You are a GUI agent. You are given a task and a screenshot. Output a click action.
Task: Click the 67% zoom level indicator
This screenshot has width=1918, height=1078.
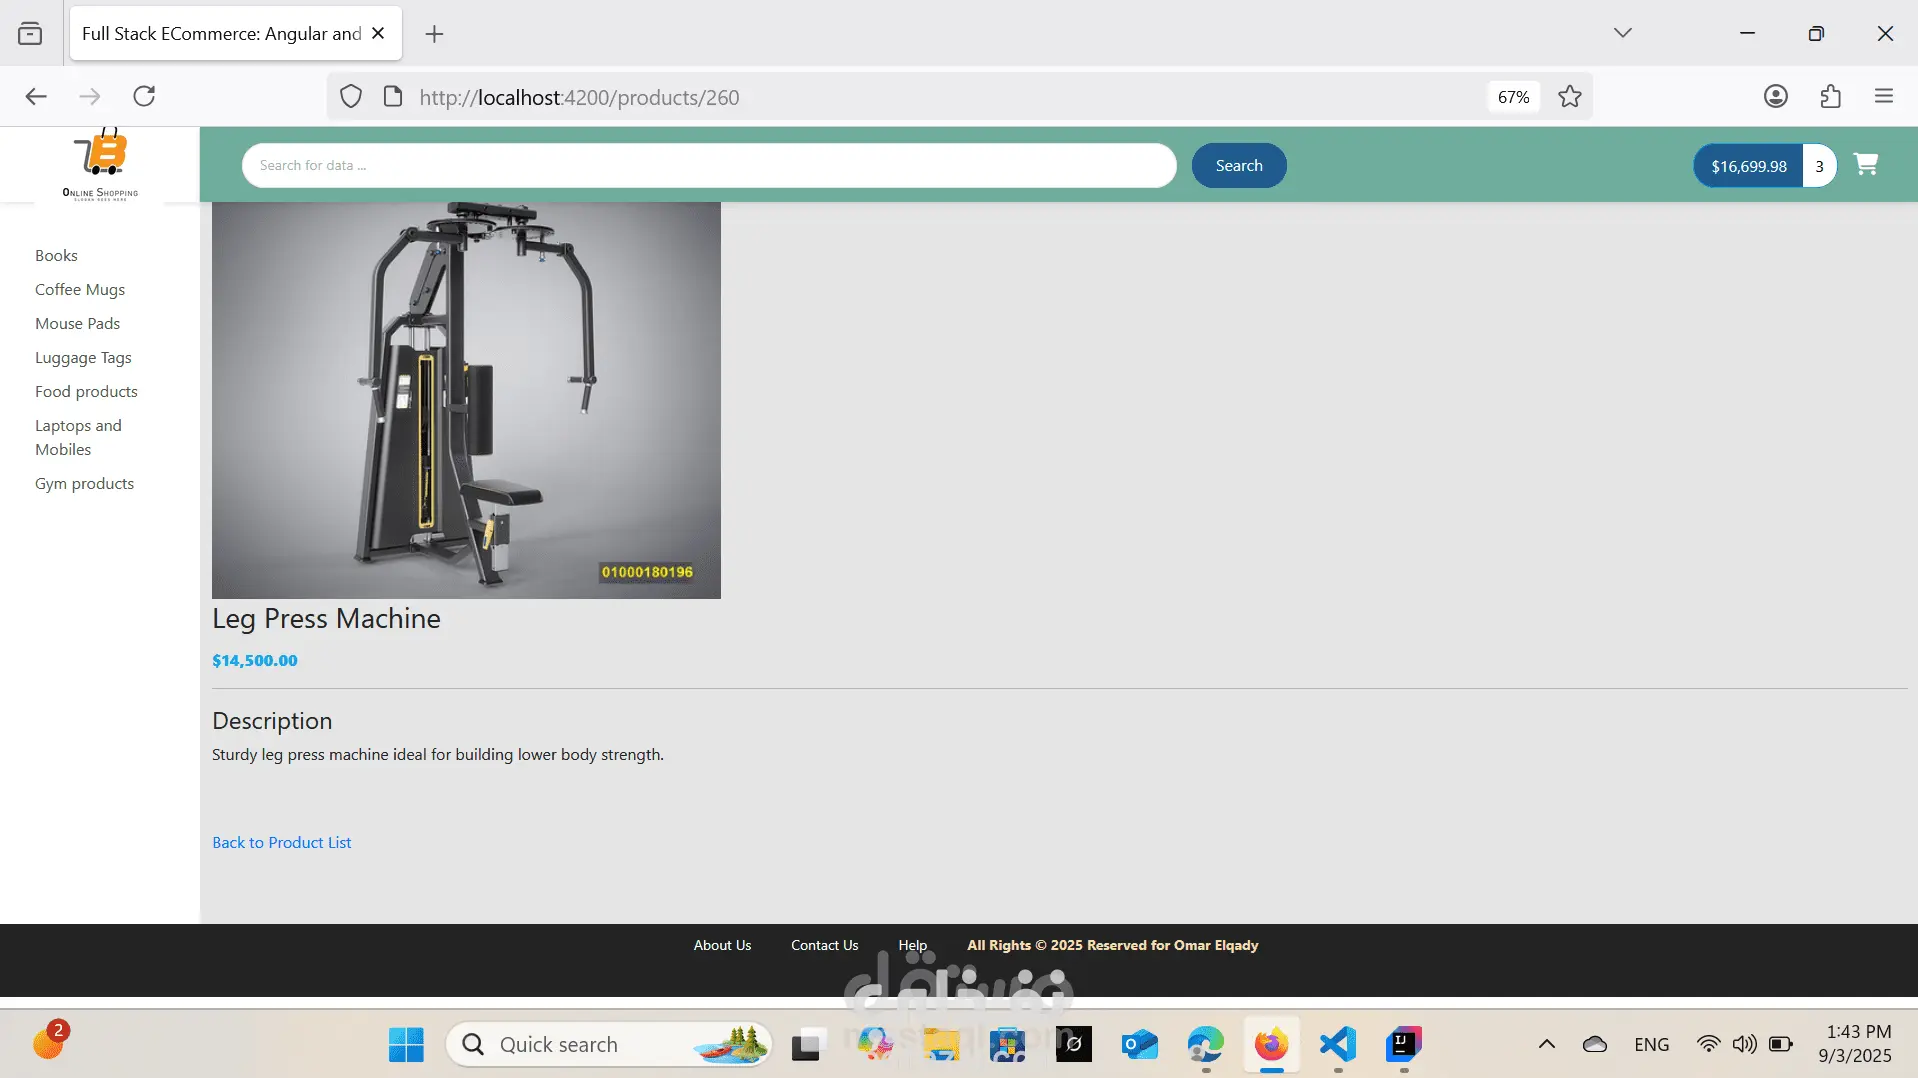pyautogui.click(x=1513, y=97)
